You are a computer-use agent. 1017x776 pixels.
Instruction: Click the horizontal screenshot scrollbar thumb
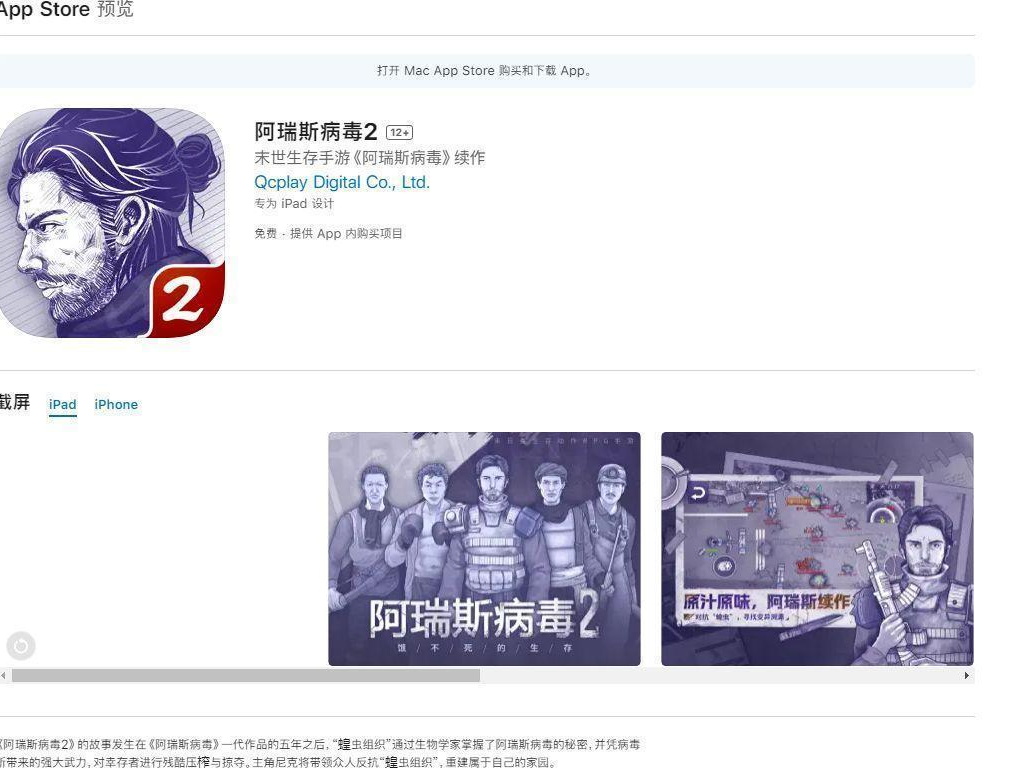pos(246,675)
